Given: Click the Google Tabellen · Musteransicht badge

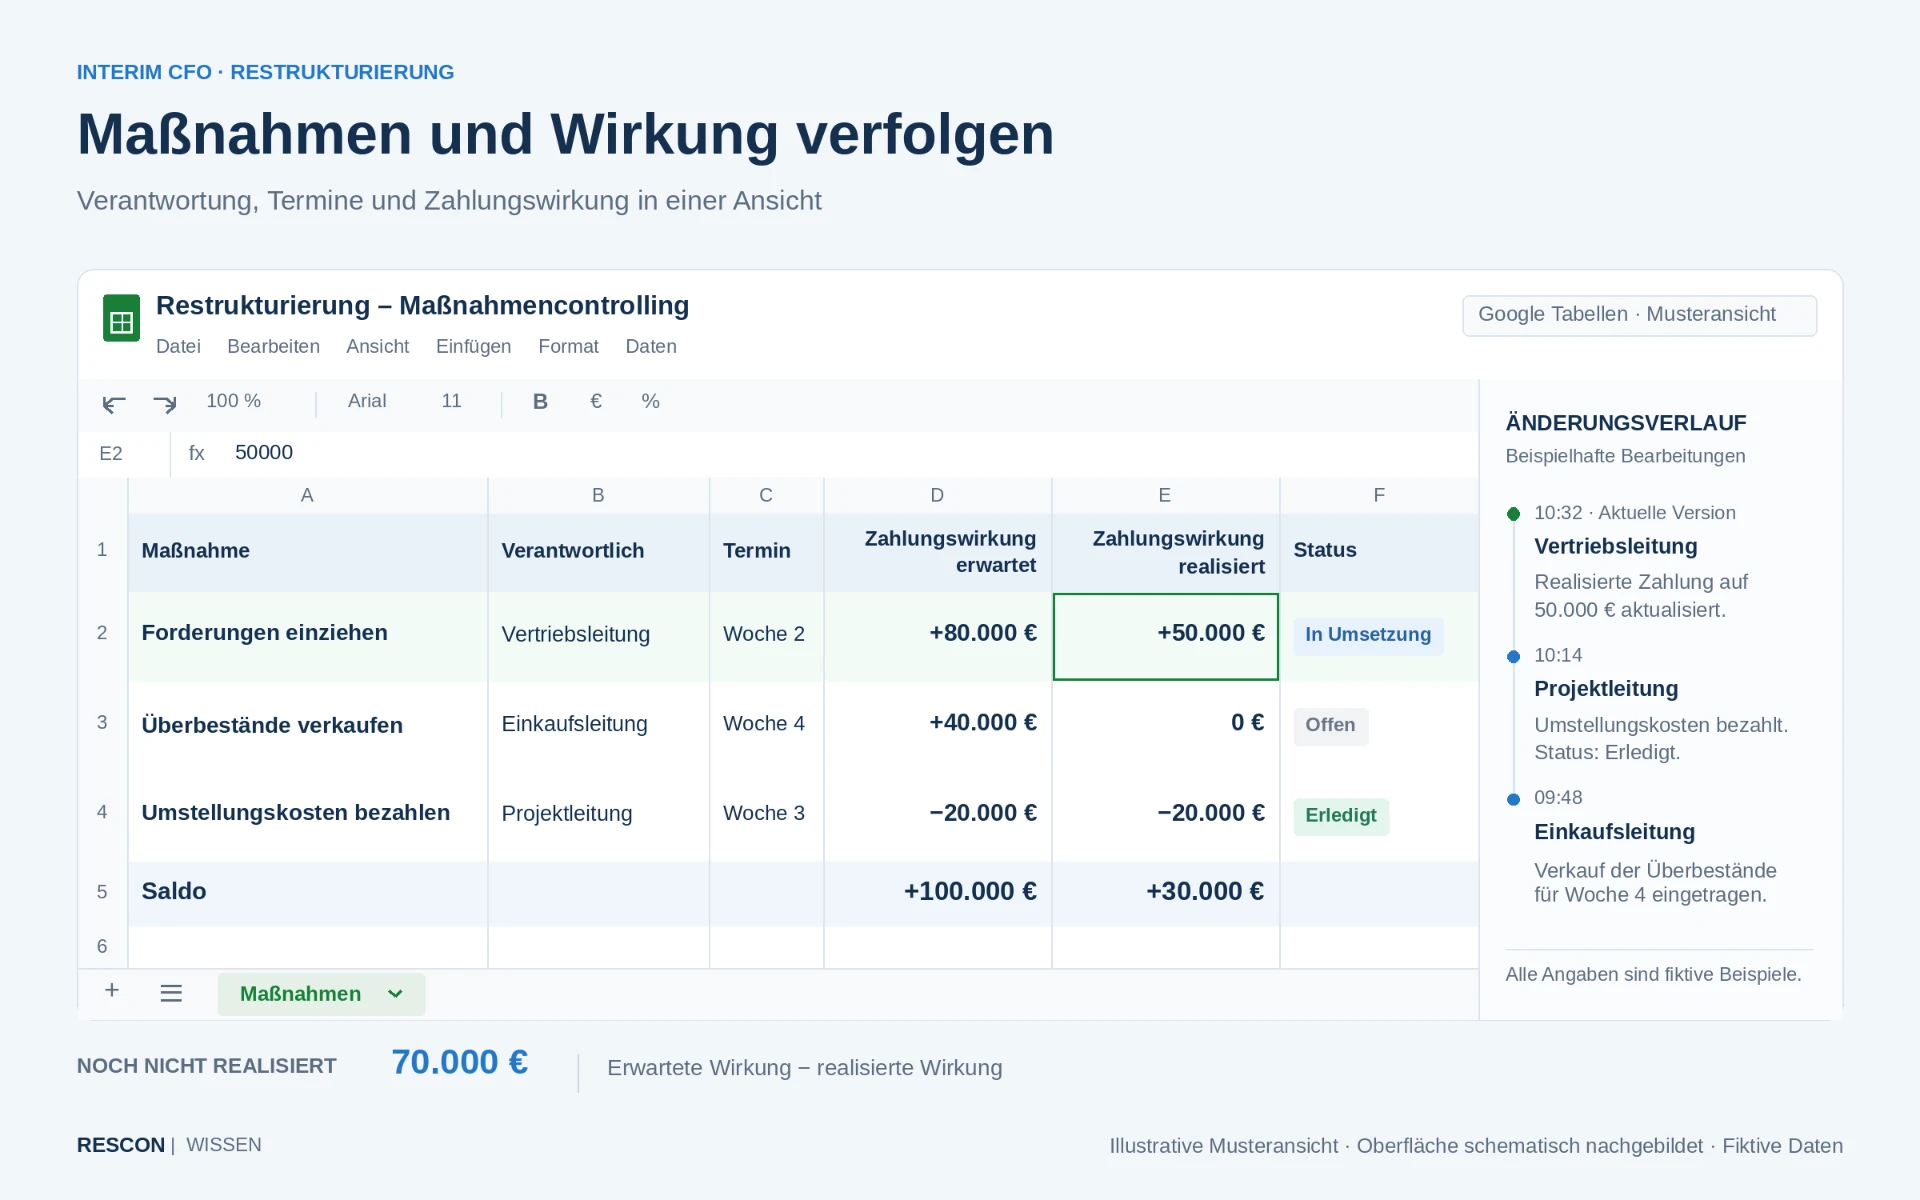Looking at the screenshot, I should 1639,315.
